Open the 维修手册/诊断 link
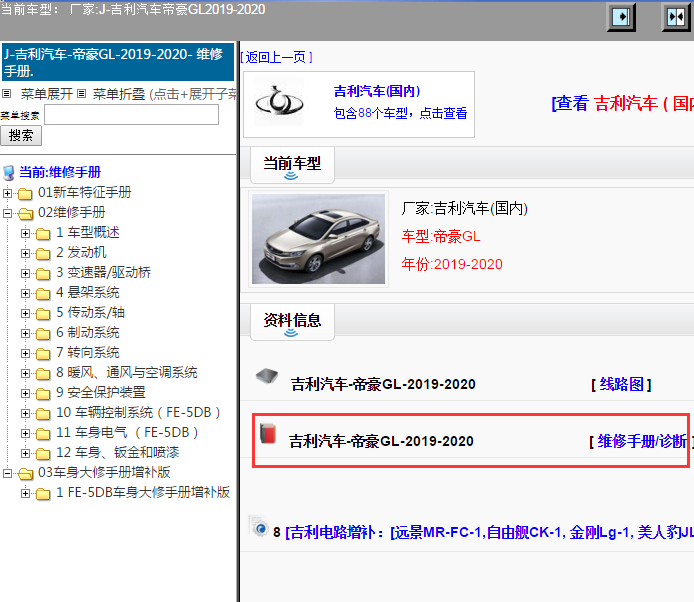 point(642,441)
